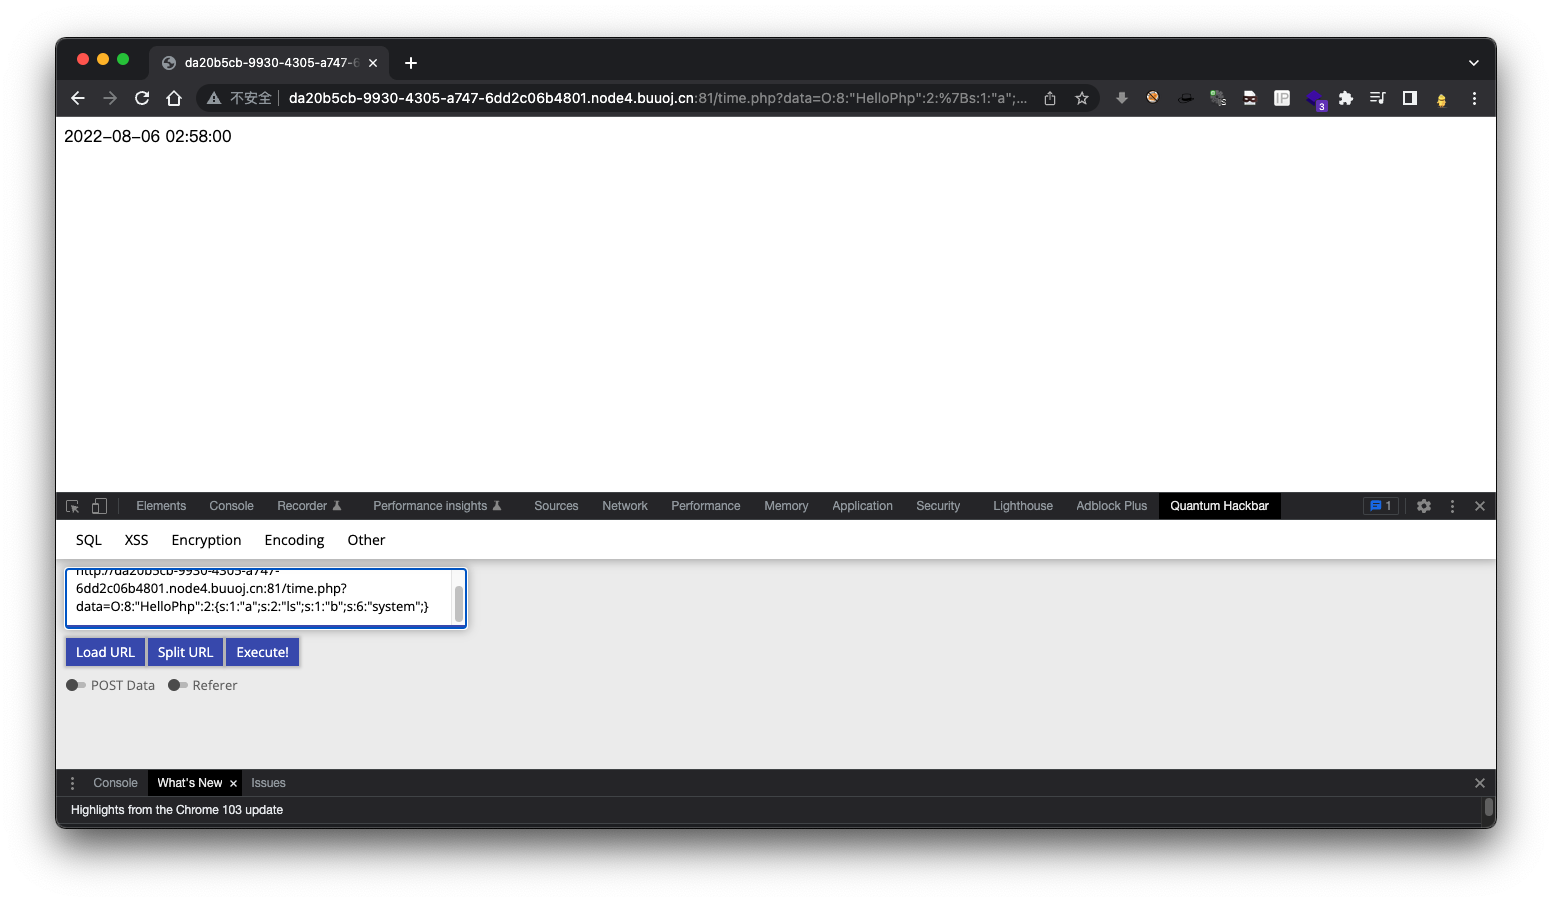The height and width of the screenshot is (902, 1552).
Task: Close the What's New drawer tab
Action: (x=233, y=783)
